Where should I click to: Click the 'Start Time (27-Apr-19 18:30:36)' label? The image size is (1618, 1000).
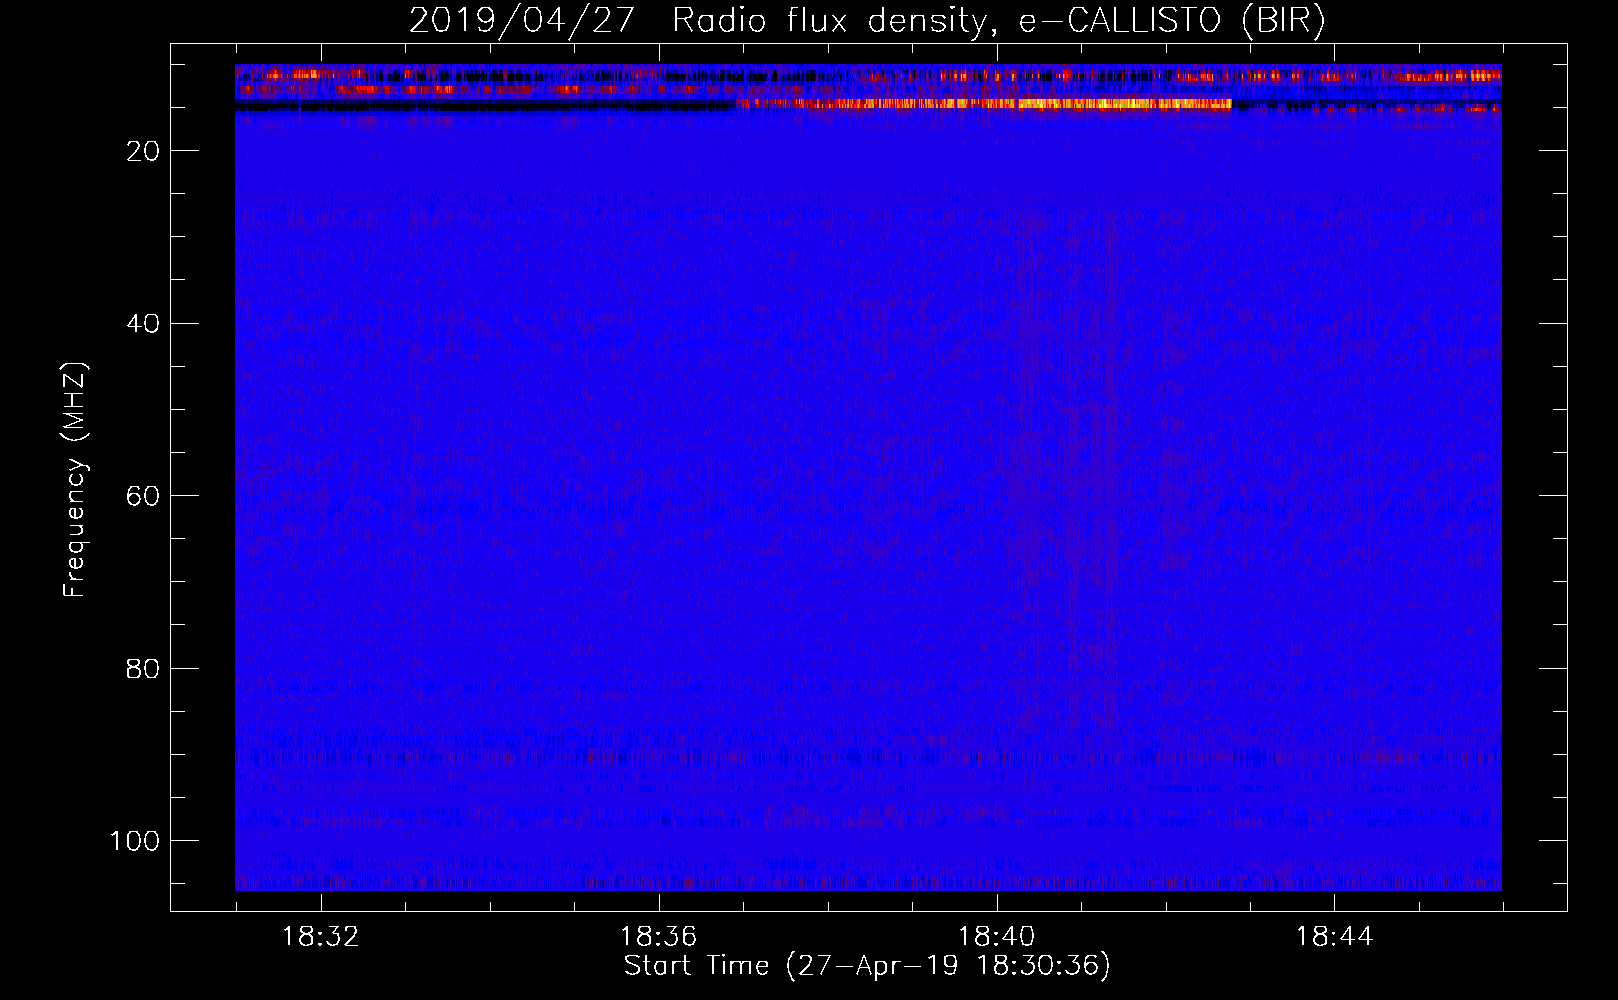pos(867,966)
